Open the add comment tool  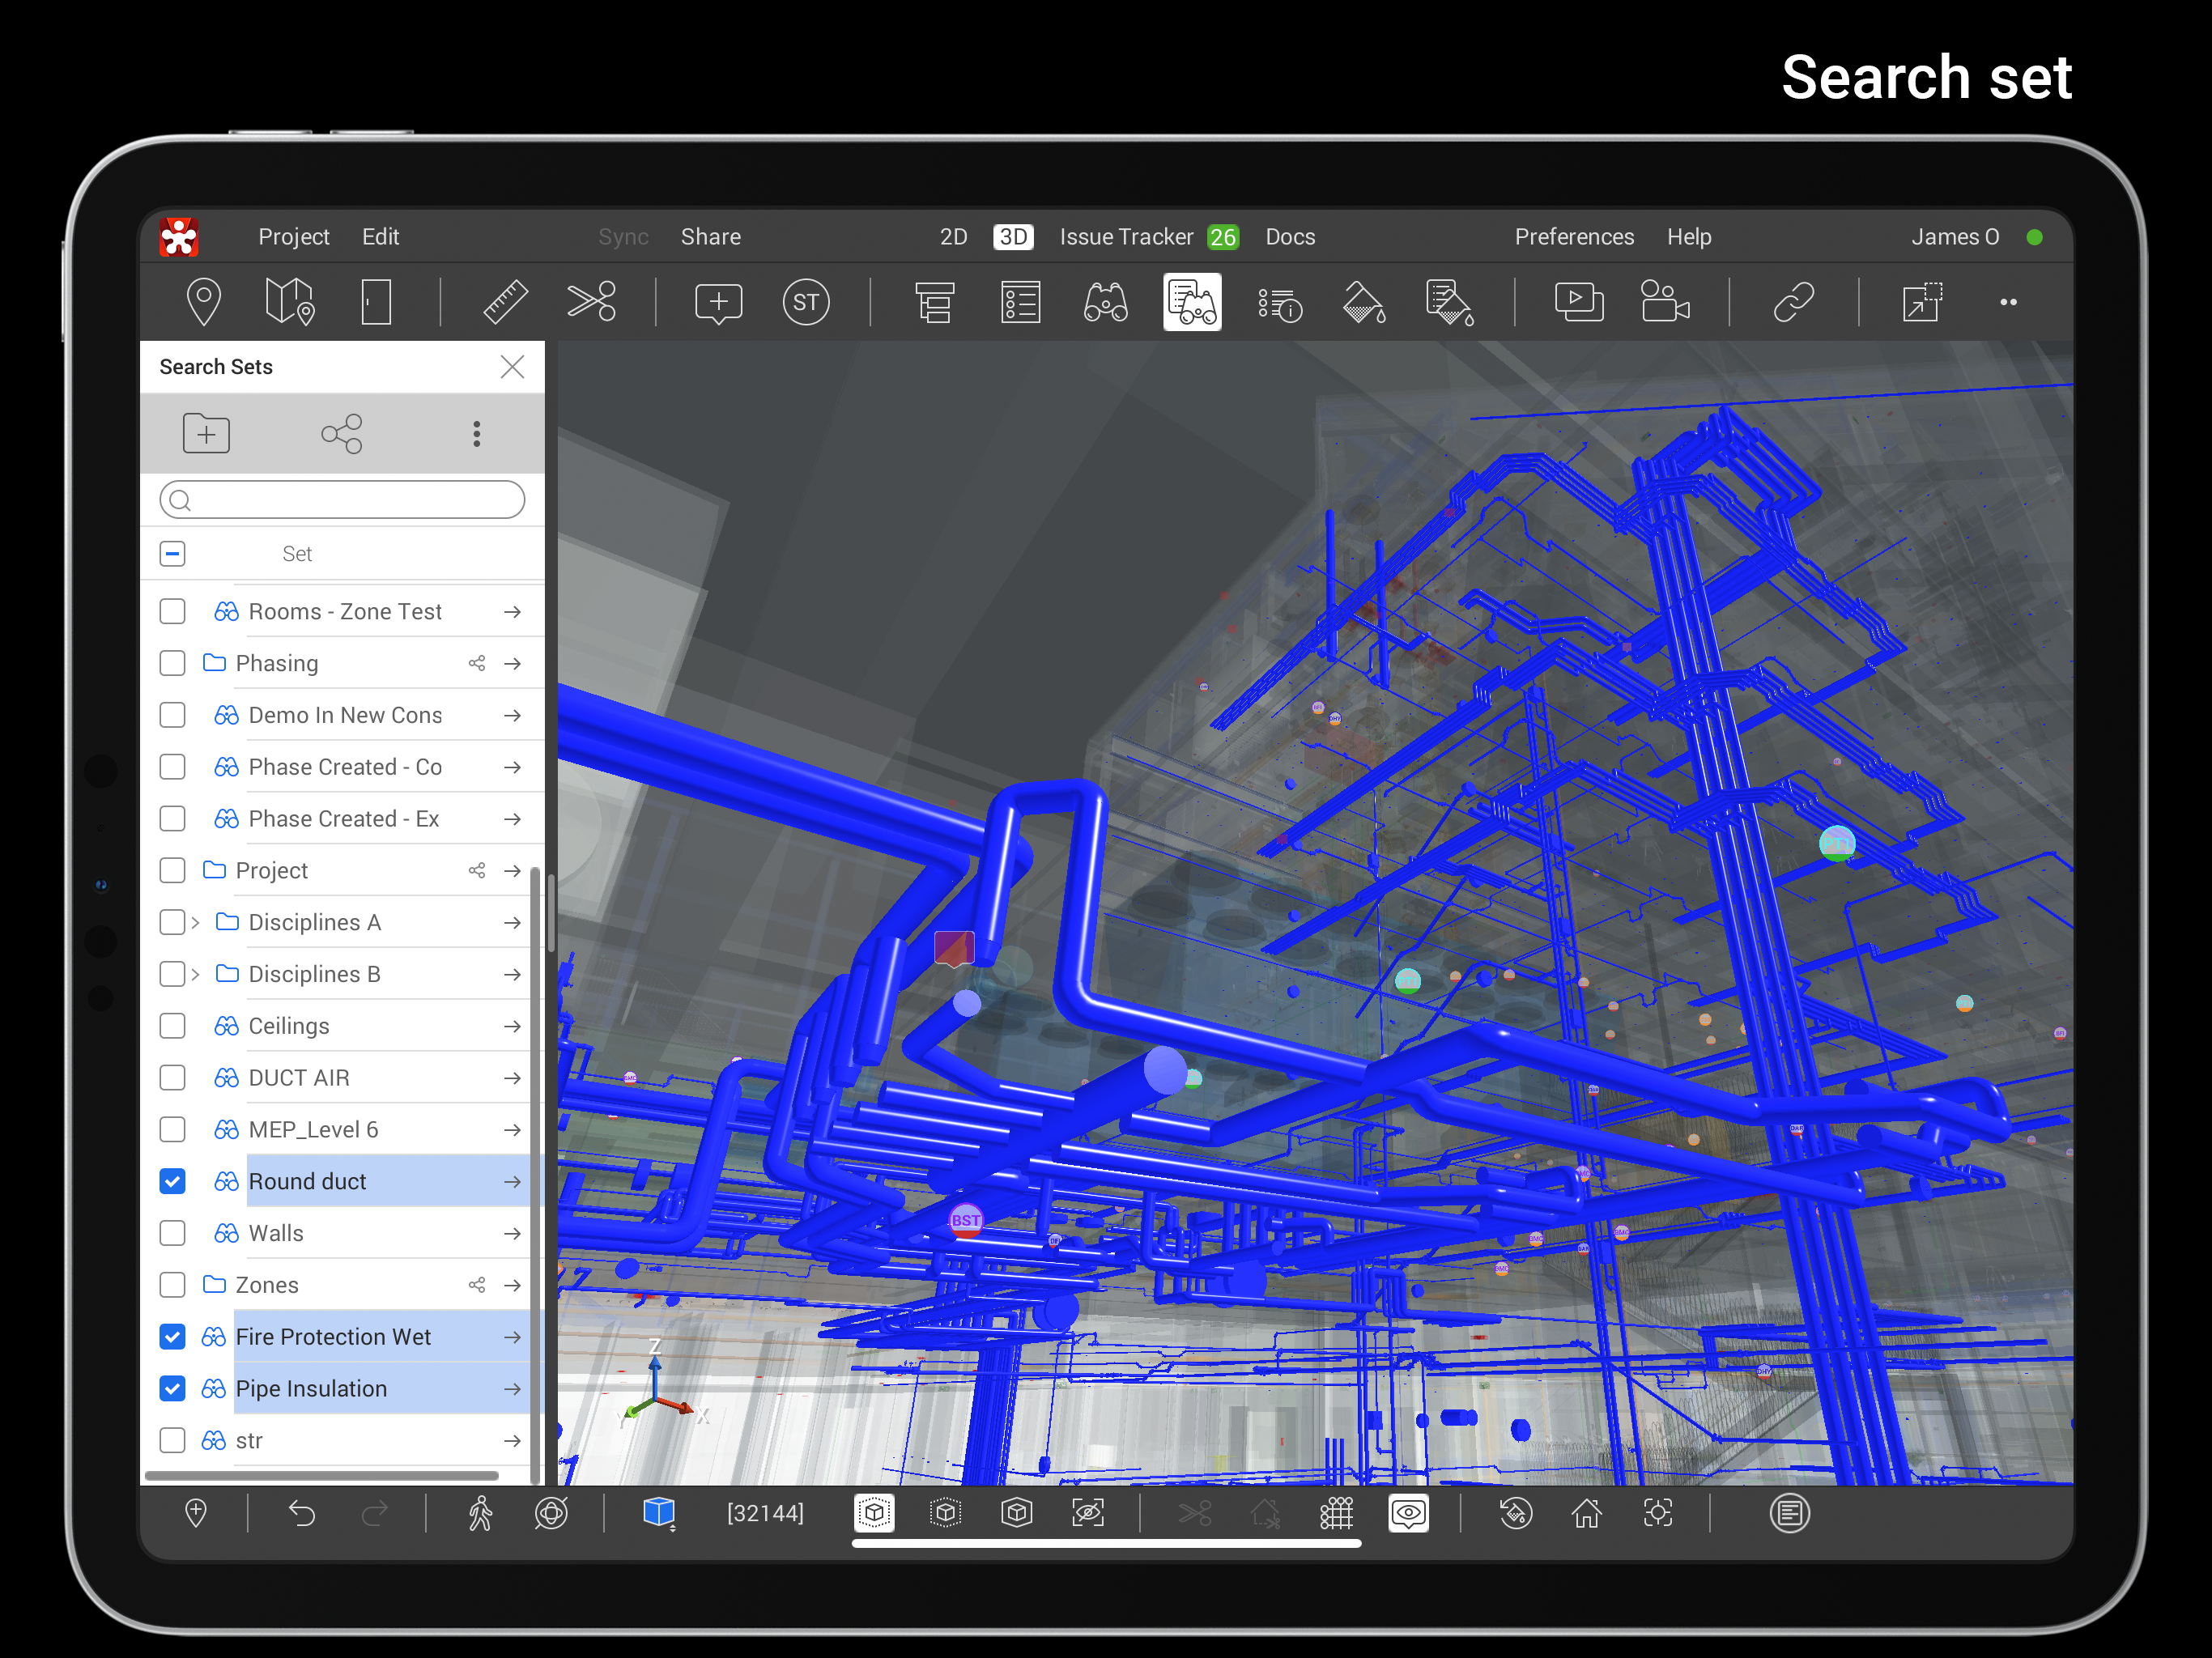(718, 302)
